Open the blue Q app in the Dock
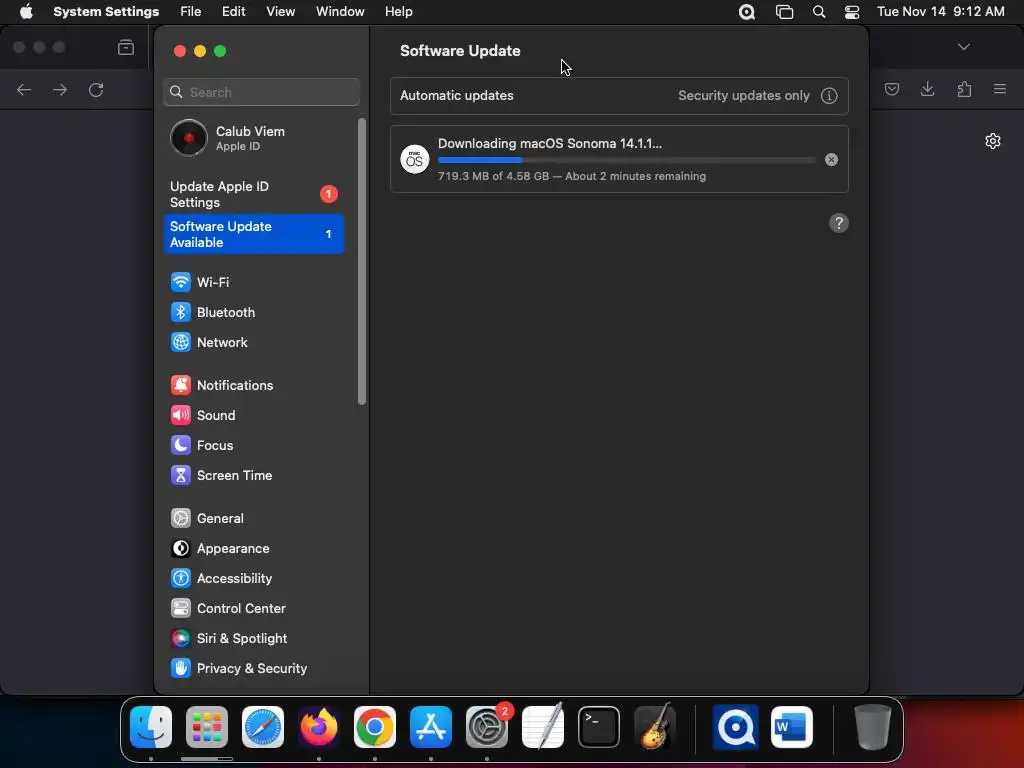The image size is (1024, 768). coord(735,727)
